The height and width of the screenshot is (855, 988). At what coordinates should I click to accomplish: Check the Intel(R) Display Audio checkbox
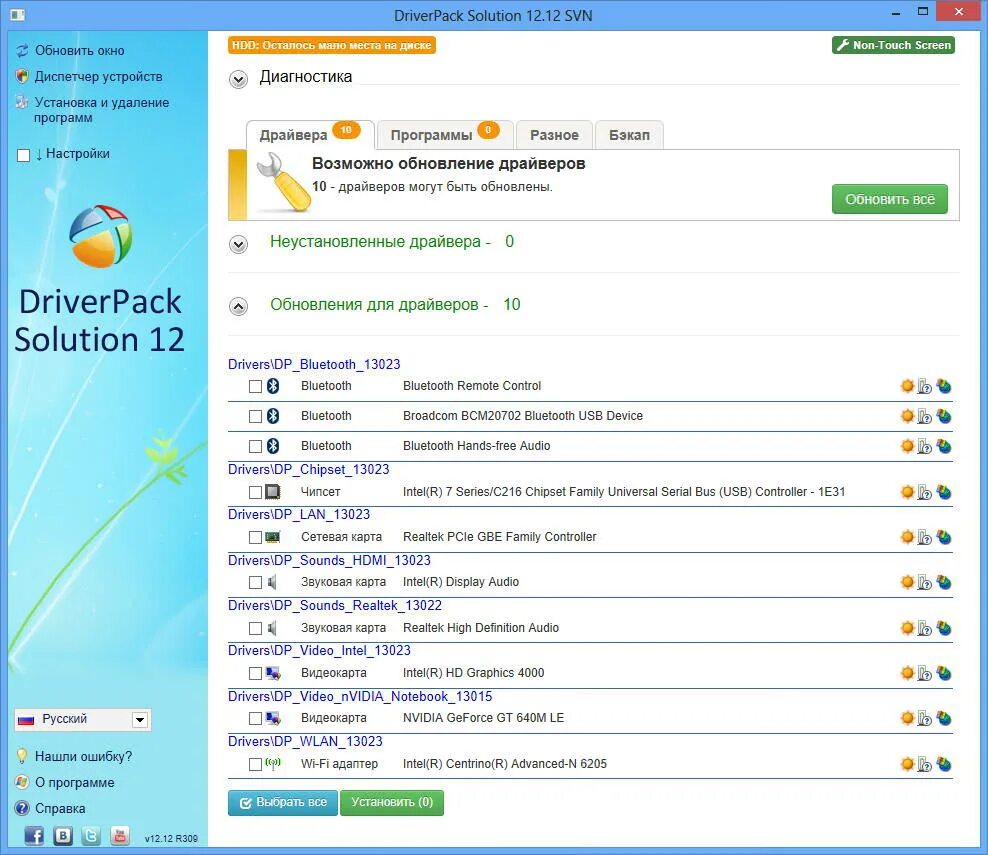click(255, 583)
